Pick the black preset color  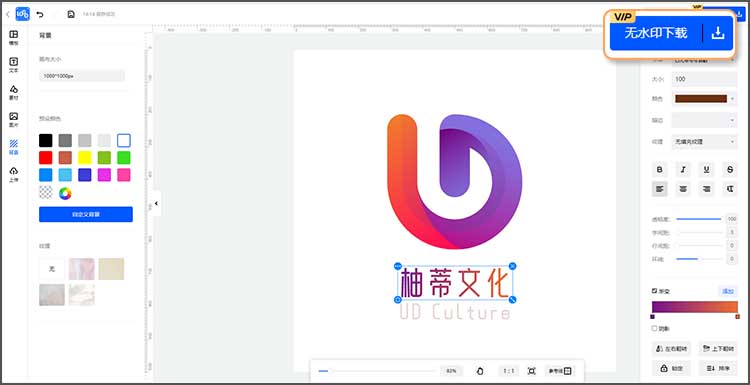[x=45, y=141]
